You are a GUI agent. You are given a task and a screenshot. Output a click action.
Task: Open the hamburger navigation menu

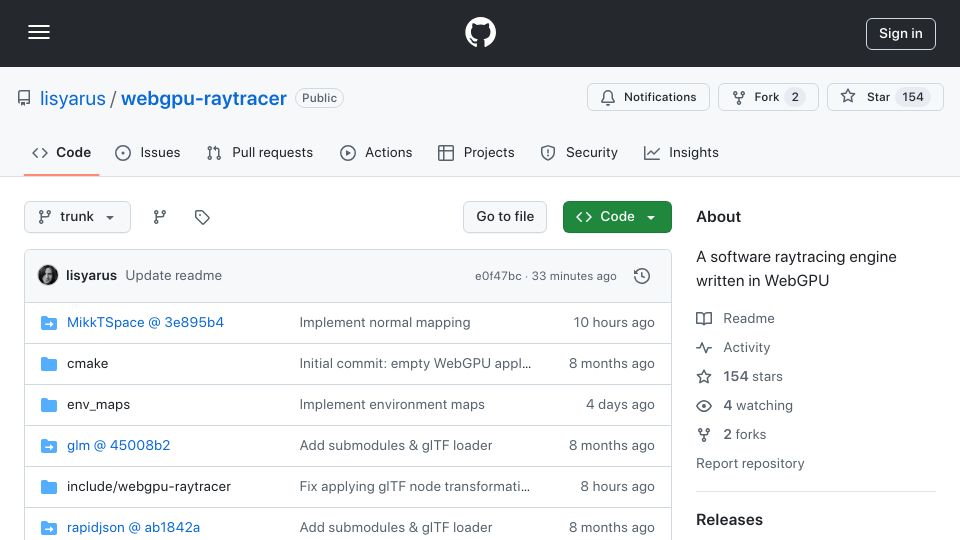pyautogui.click(x=39, y=32)
